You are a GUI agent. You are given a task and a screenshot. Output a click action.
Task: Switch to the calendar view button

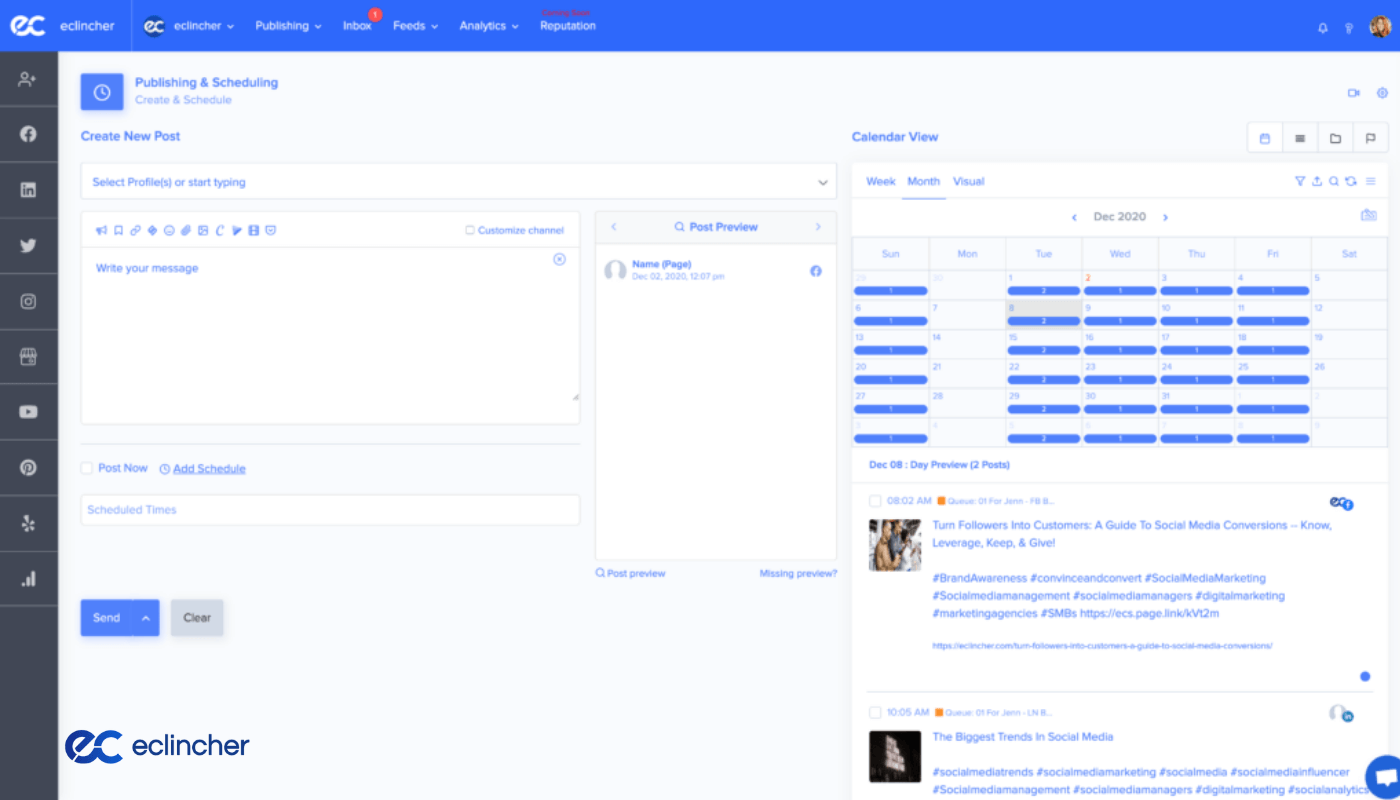pyautogui.click(x=1265, y=138)
